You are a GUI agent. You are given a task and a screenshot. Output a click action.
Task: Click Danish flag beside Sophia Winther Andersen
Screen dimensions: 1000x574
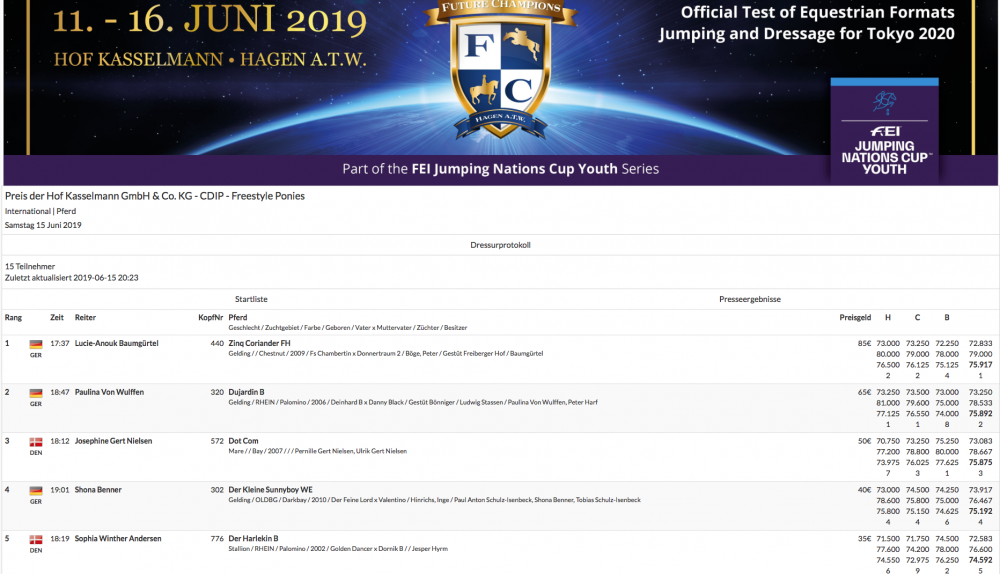click(x=37, y=540)
